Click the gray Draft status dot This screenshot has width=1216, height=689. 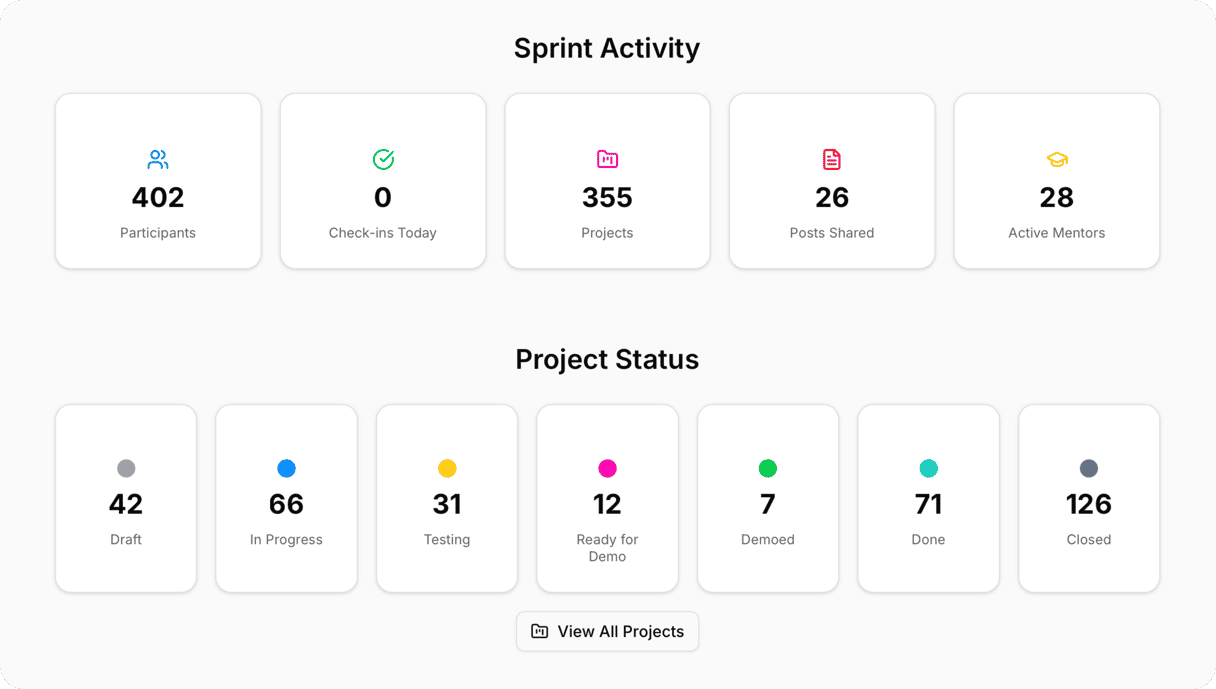coord(126,467)
